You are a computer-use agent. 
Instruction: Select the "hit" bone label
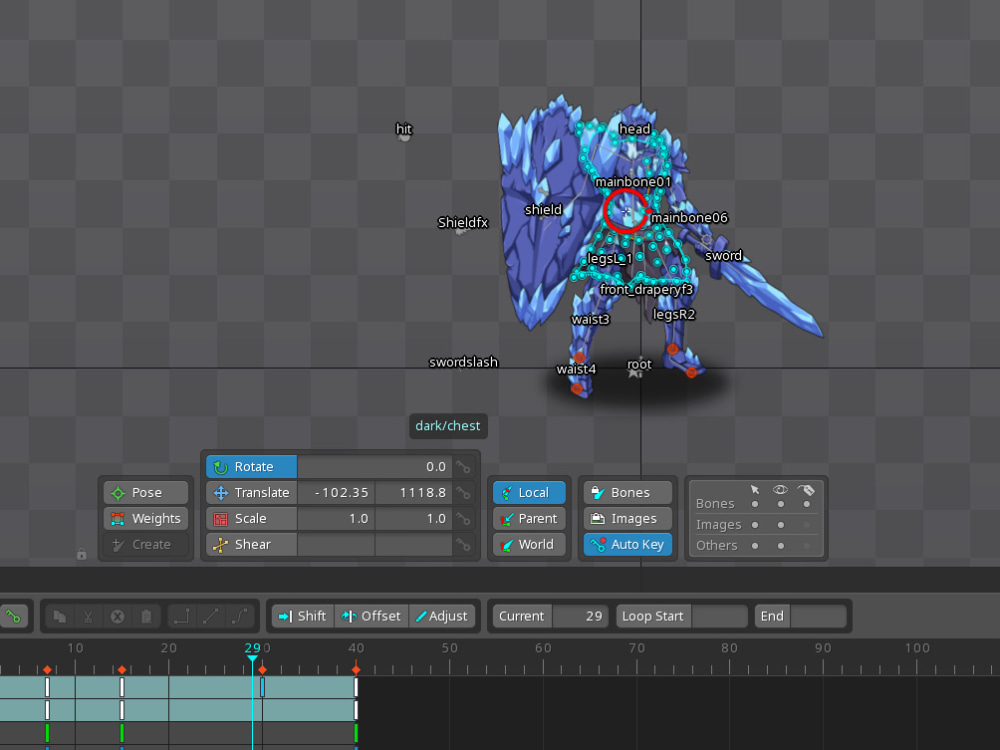click(404, 129)
